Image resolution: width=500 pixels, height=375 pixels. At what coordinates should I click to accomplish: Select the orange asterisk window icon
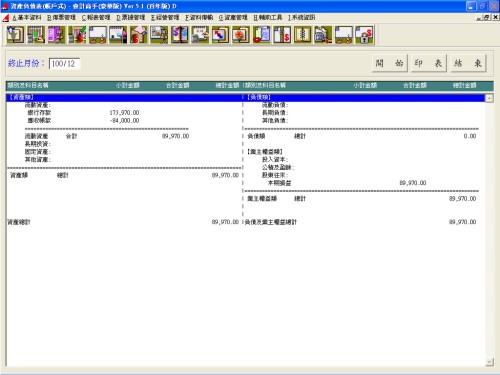click(x=241, y=35)
